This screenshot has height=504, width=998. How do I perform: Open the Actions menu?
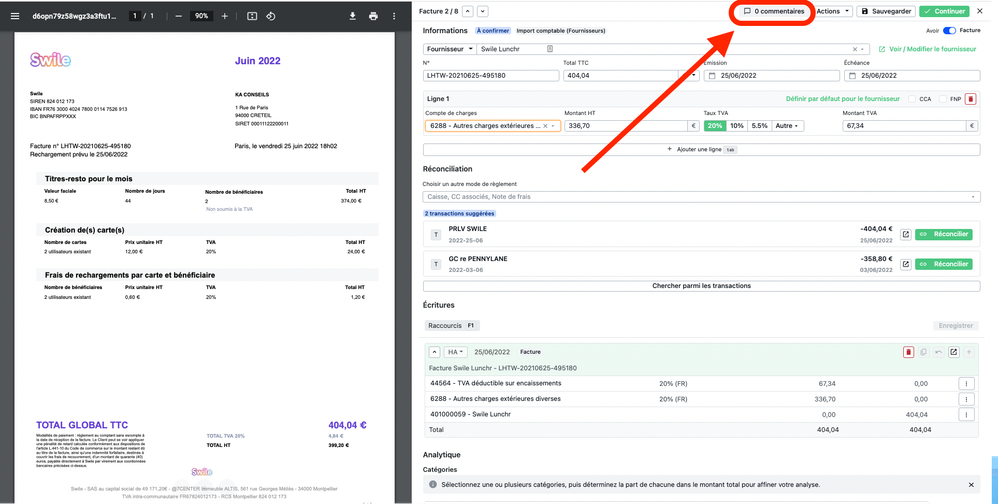click(833, 11)
